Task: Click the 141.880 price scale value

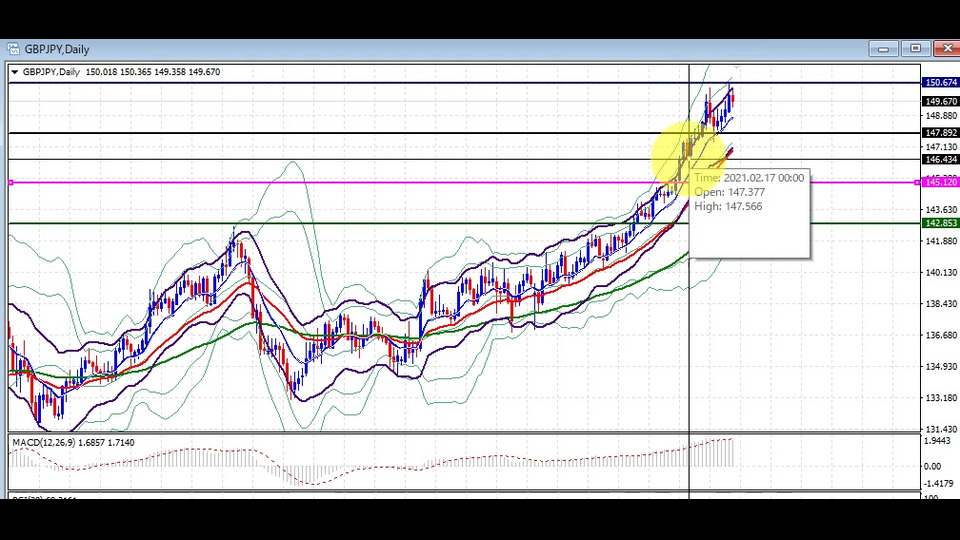Action: coord(941,241)
